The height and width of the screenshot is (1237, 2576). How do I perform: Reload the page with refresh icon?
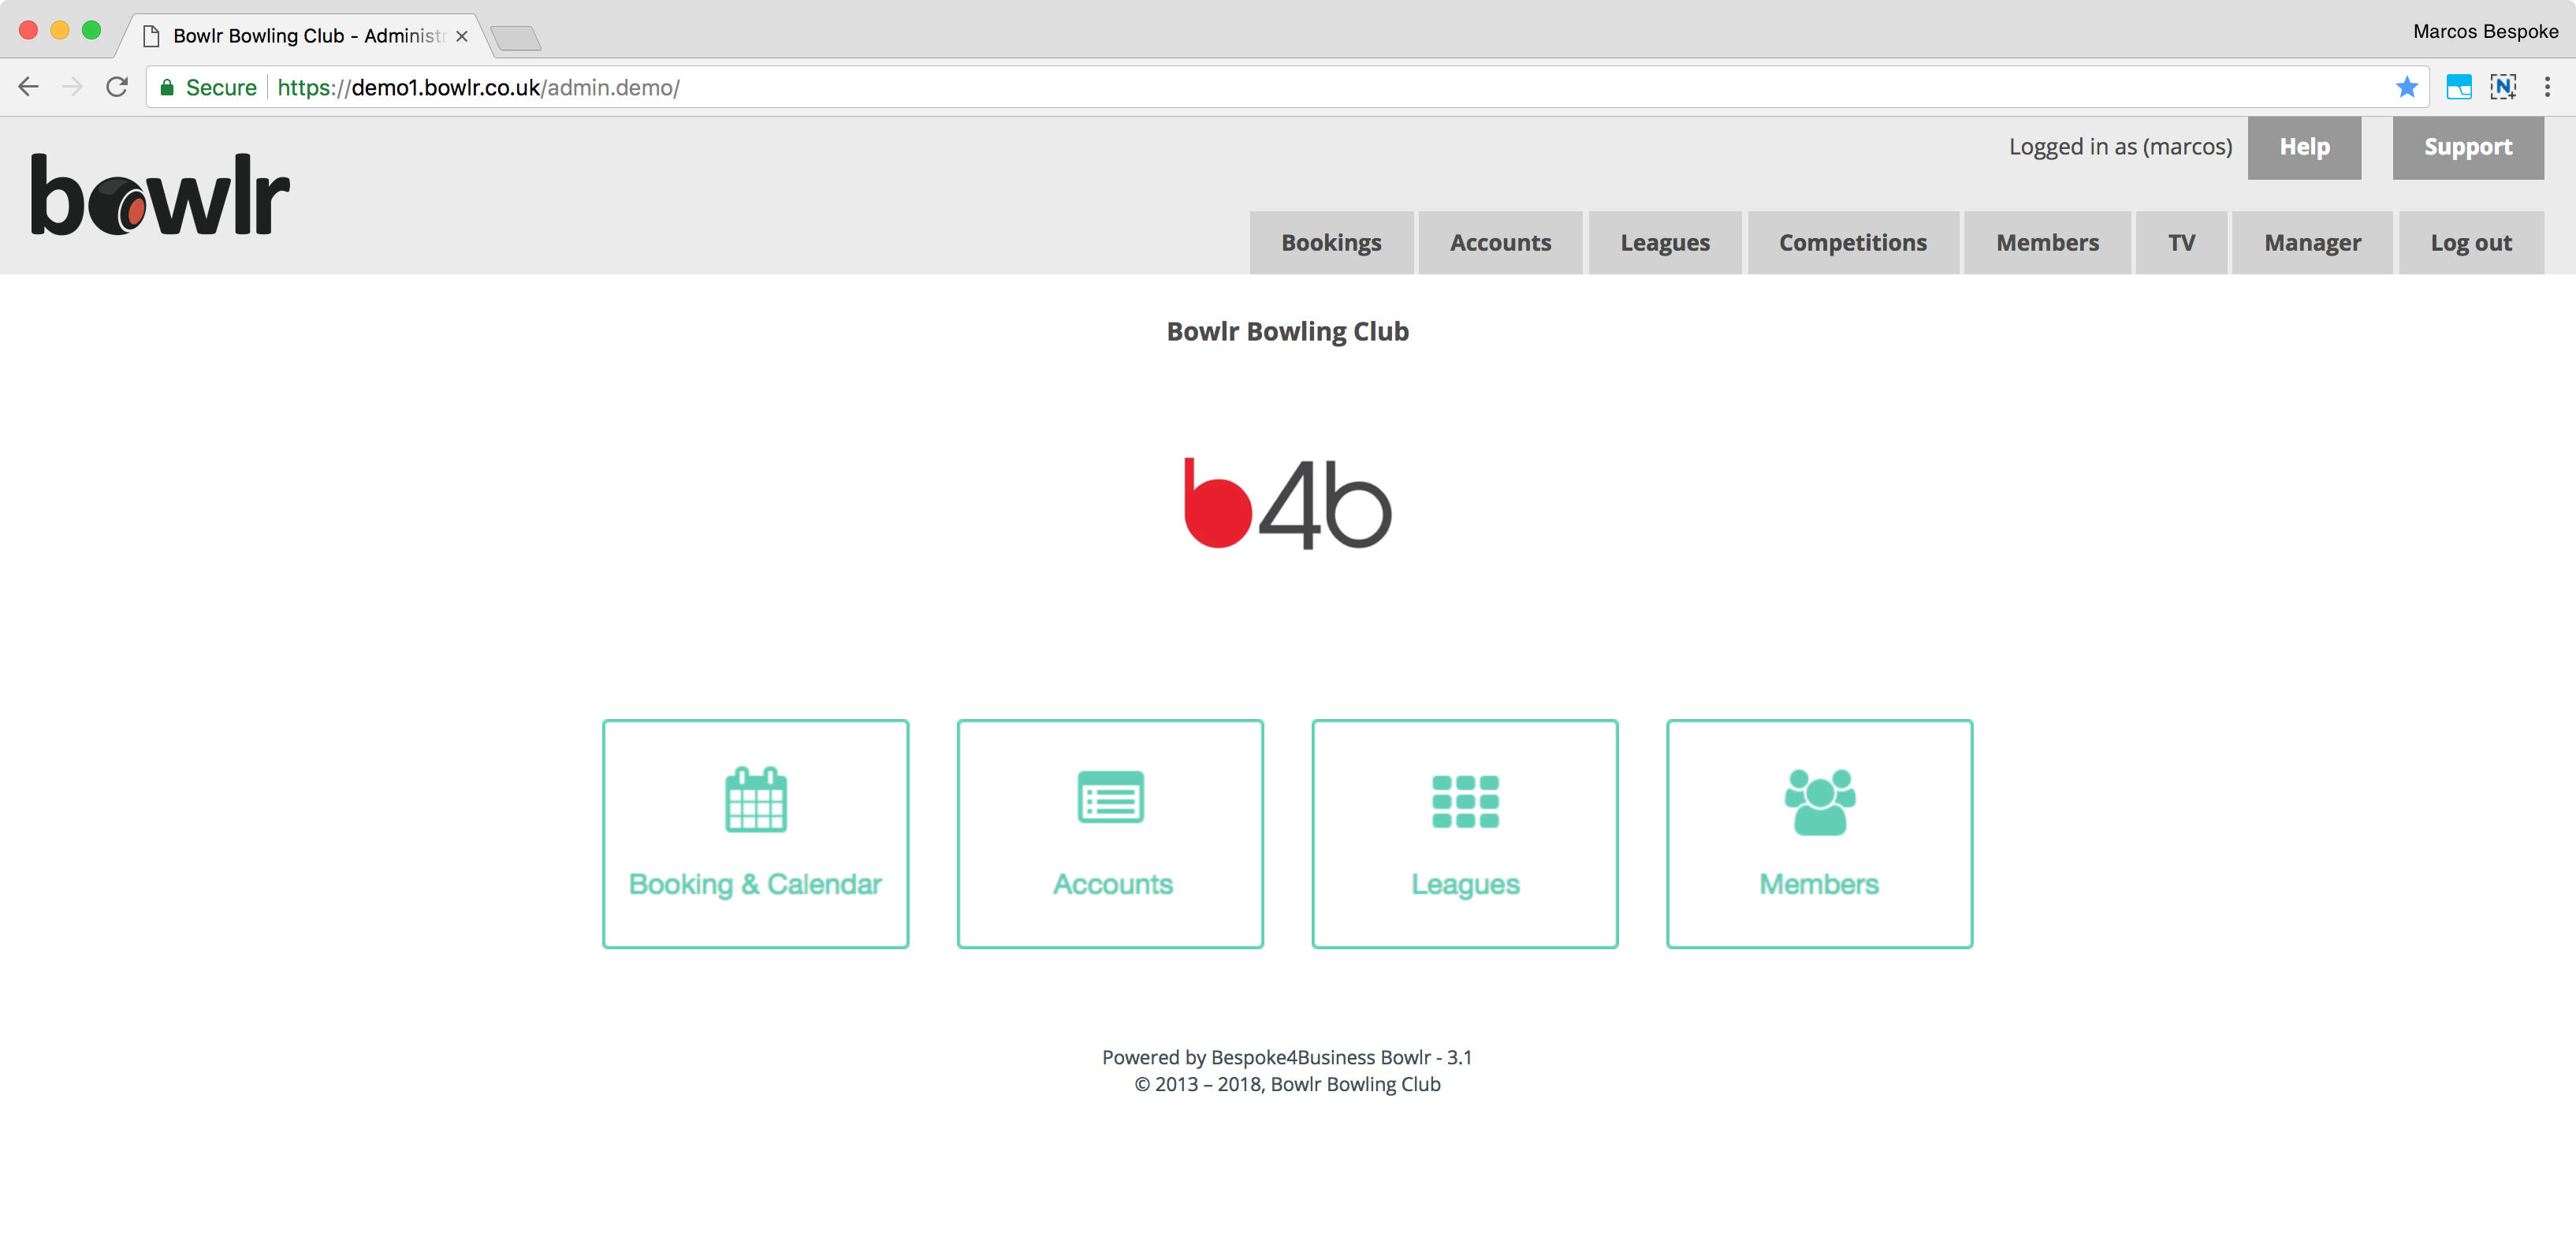(117, 87)
